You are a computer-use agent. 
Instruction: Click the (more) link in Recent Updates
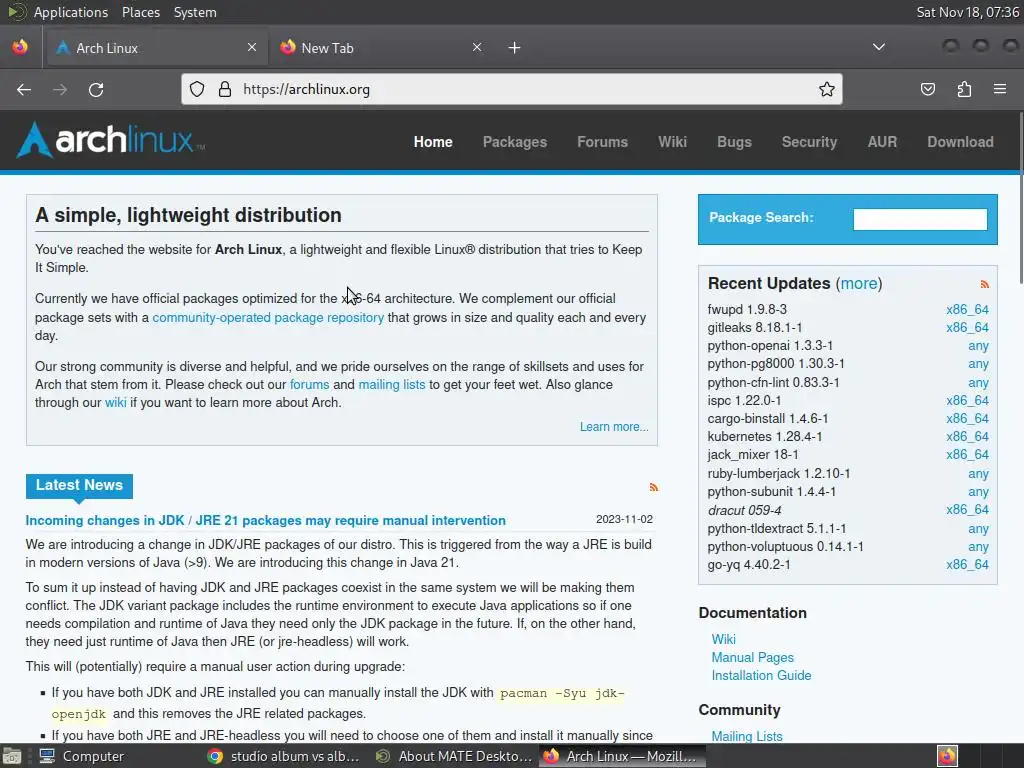click(x=859, y=283)
